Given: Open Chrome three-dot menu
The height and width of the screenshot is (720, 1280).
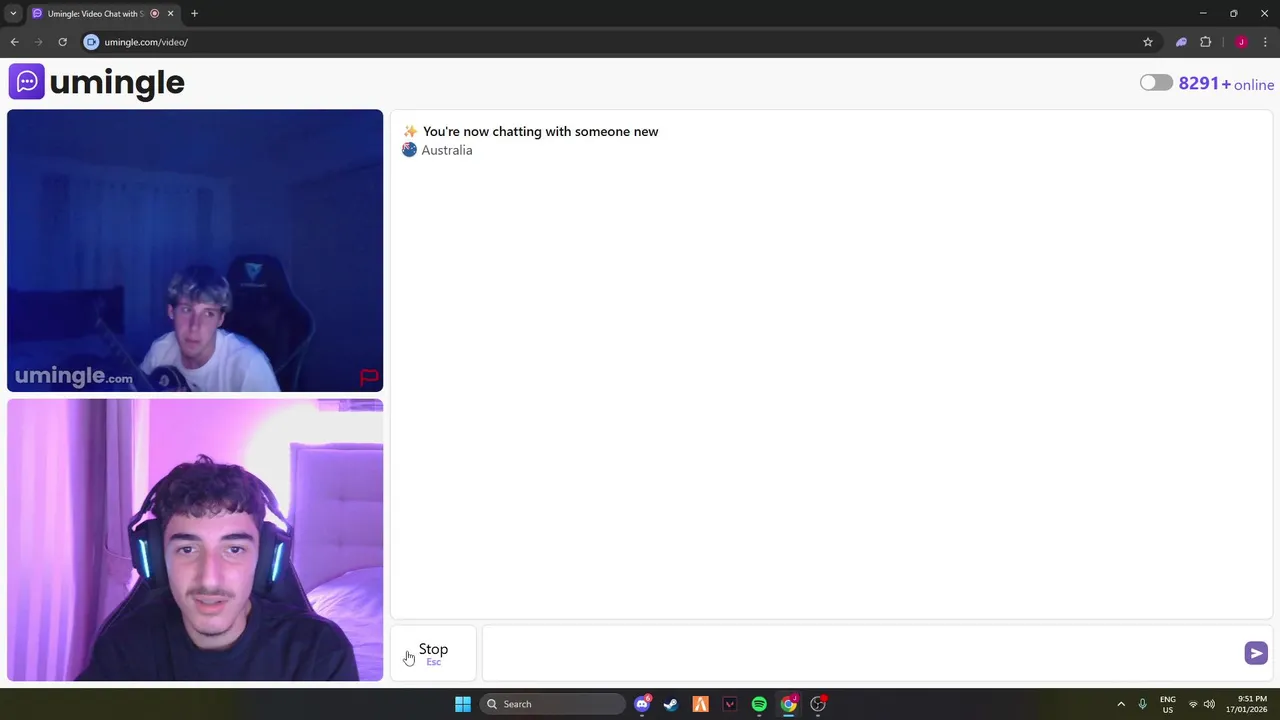Looking at the screenshot, I should (x=1265, y=42).
